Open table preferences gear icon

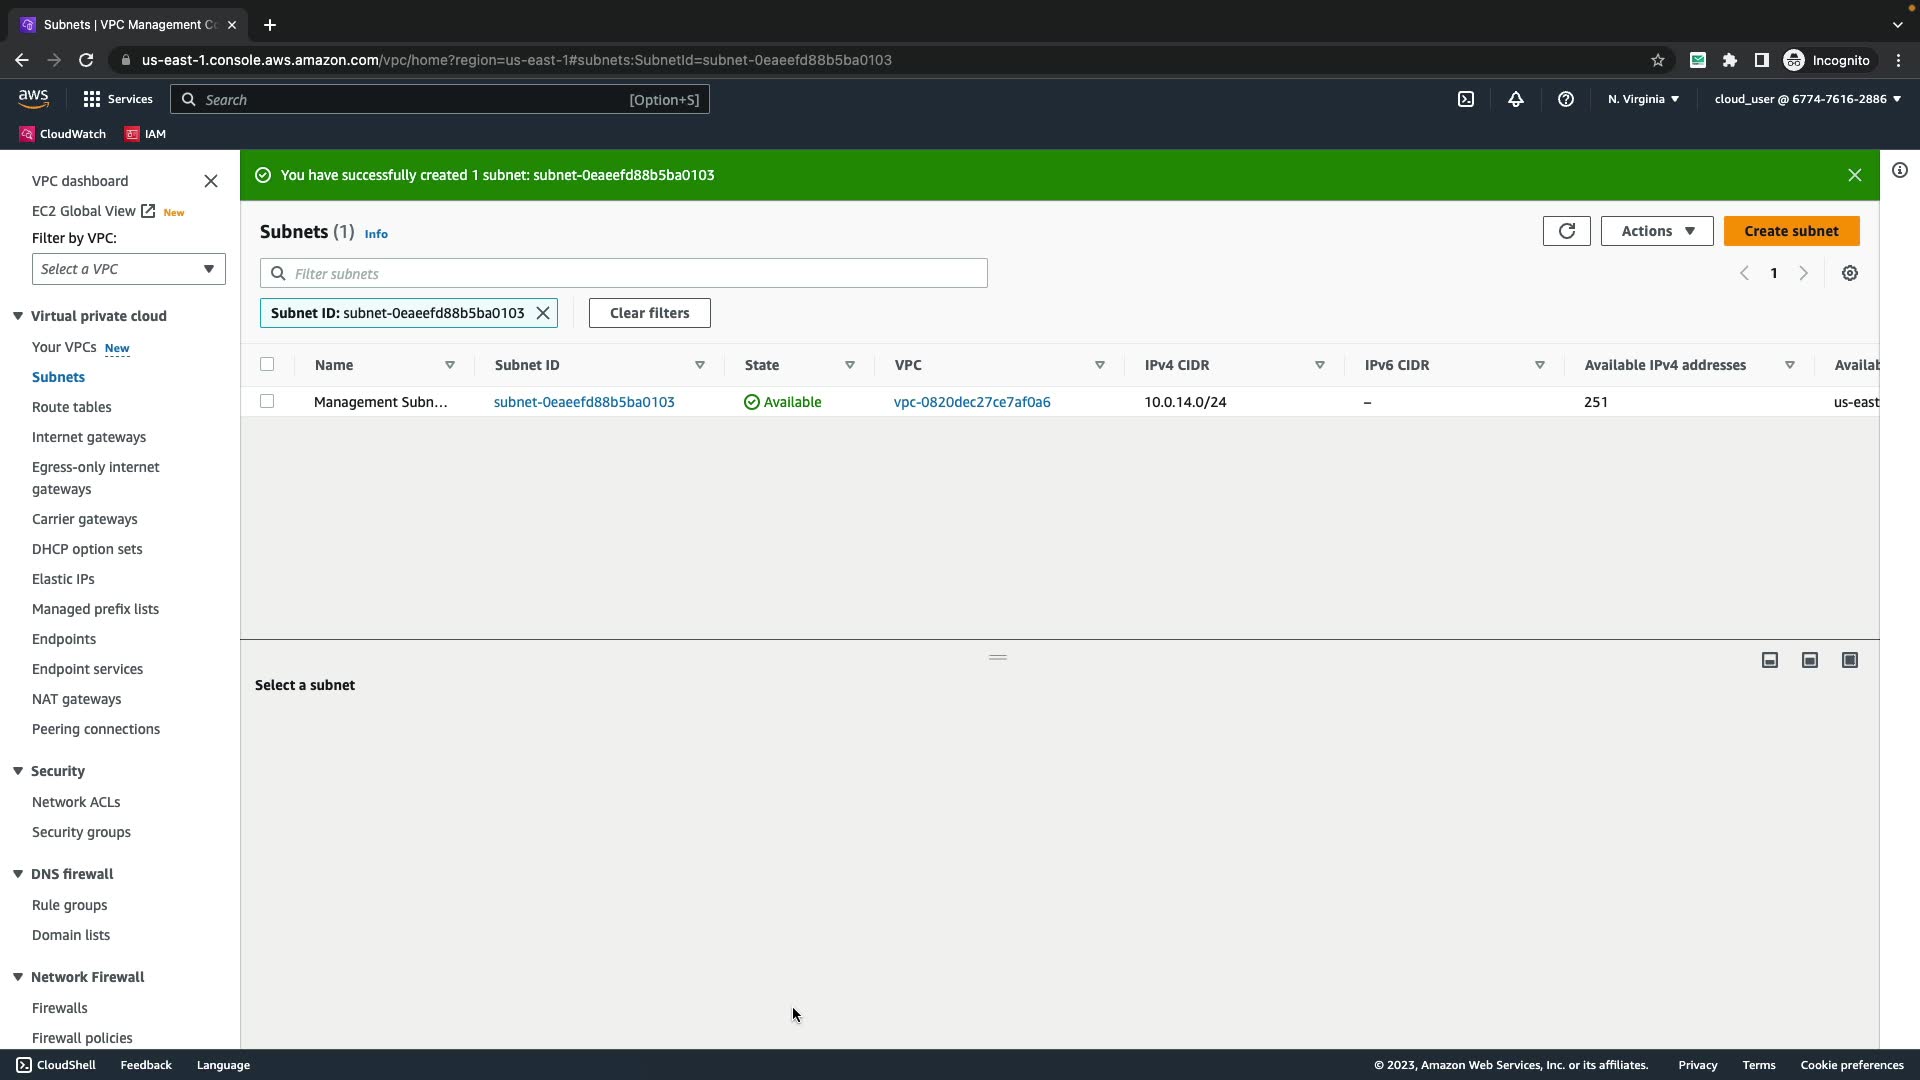1849,273
